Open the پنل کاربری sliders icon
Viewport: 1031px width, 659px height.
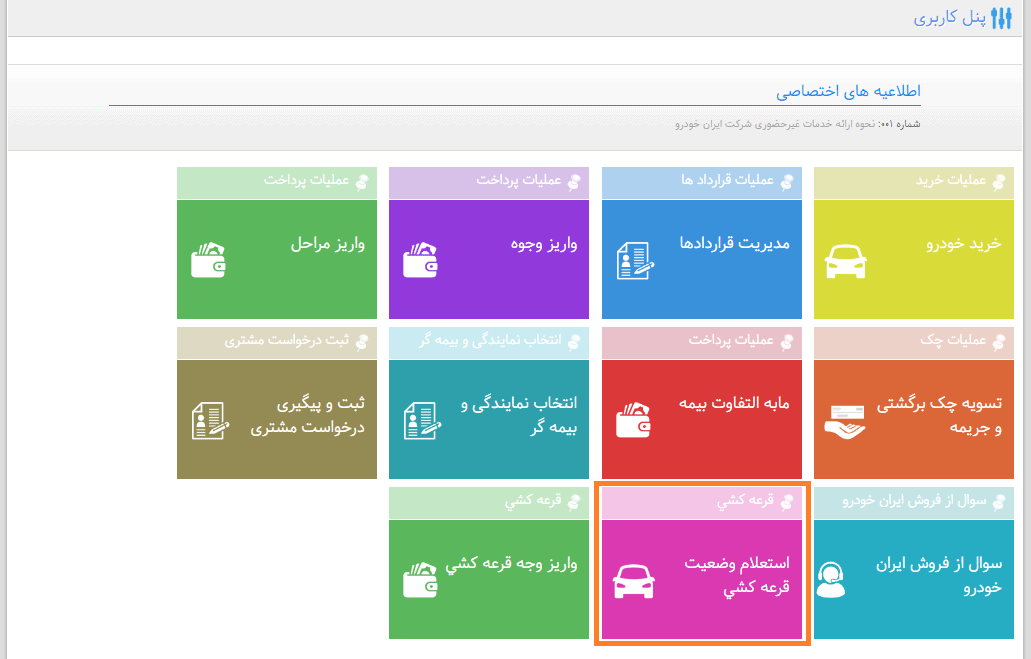pyautogui.click(x=1001, y=18)
